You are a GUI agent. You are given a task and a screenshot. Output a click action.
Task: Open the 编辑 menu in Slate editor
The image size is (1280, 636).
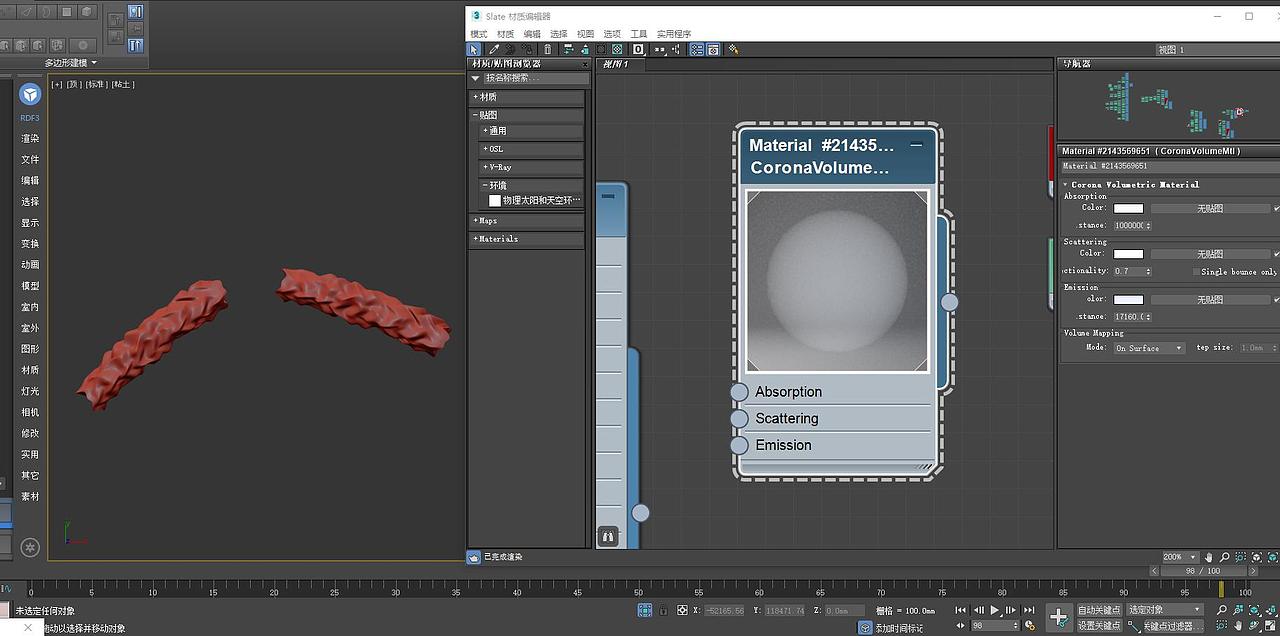[x=532, y=34]
